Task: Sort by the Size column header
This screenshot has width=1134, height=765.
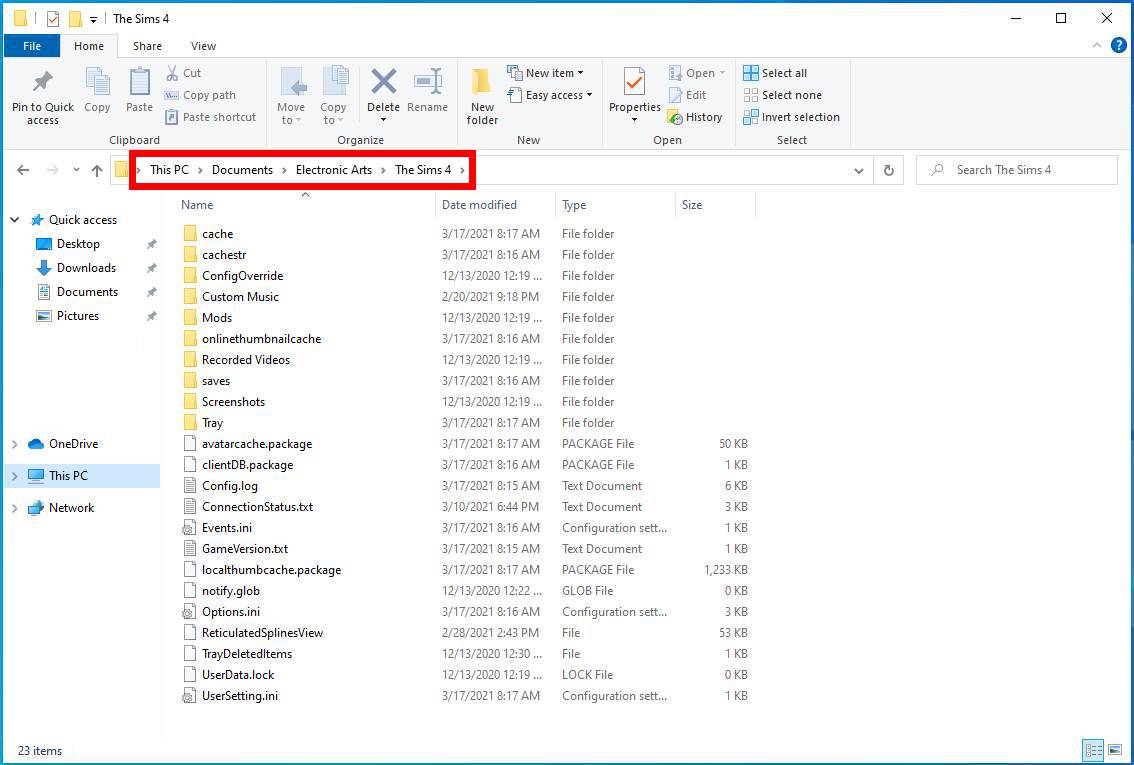Action: [x=715, y=205]
